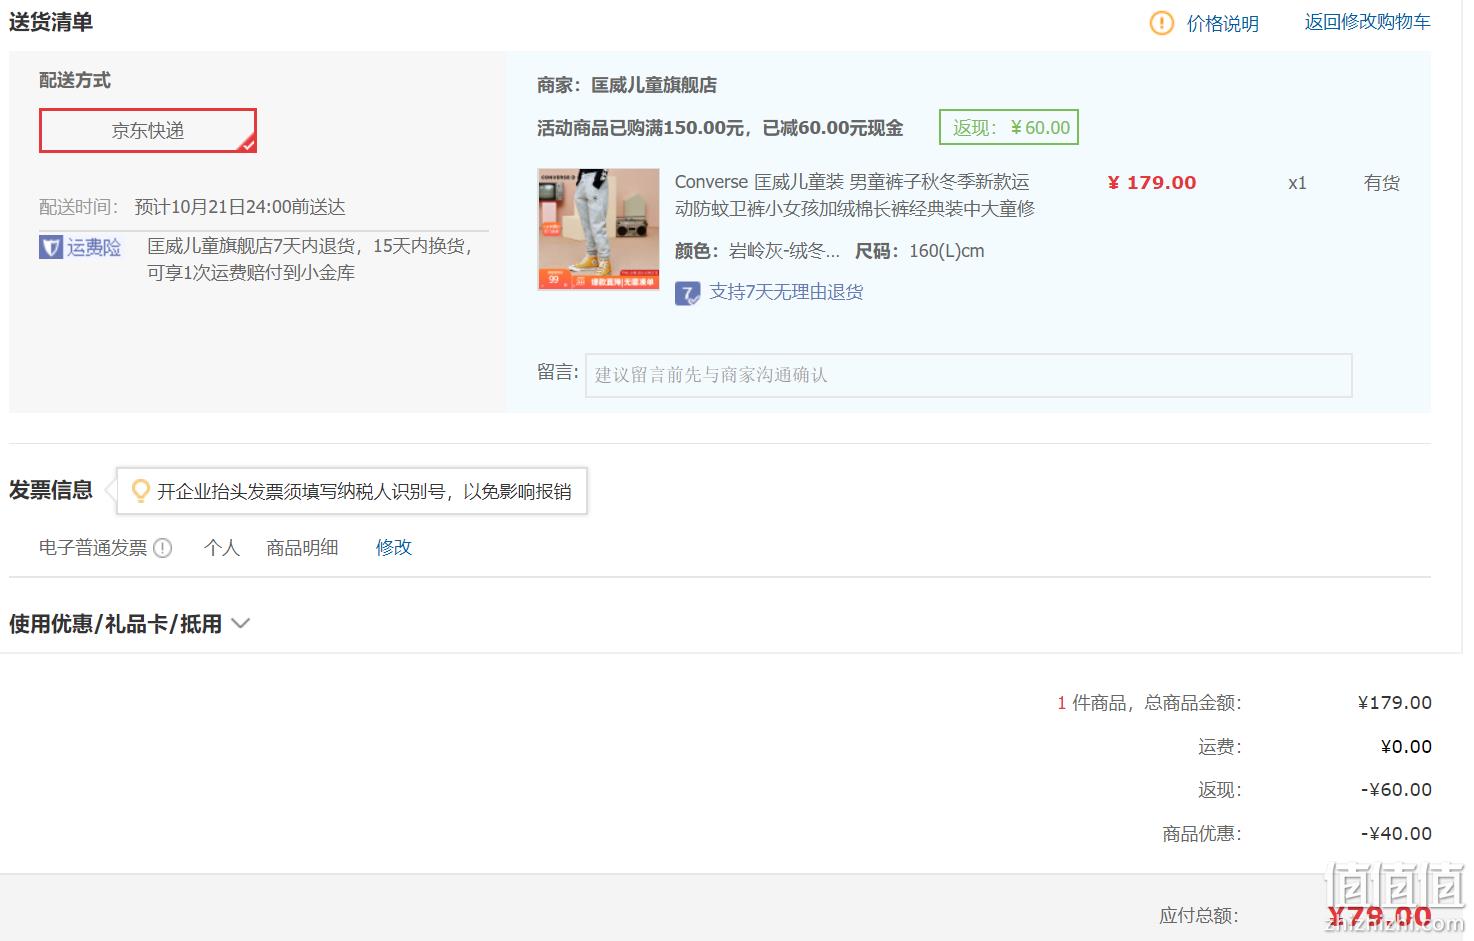Click the 返现 ¥60.00 green badge

pos(1009,127)
